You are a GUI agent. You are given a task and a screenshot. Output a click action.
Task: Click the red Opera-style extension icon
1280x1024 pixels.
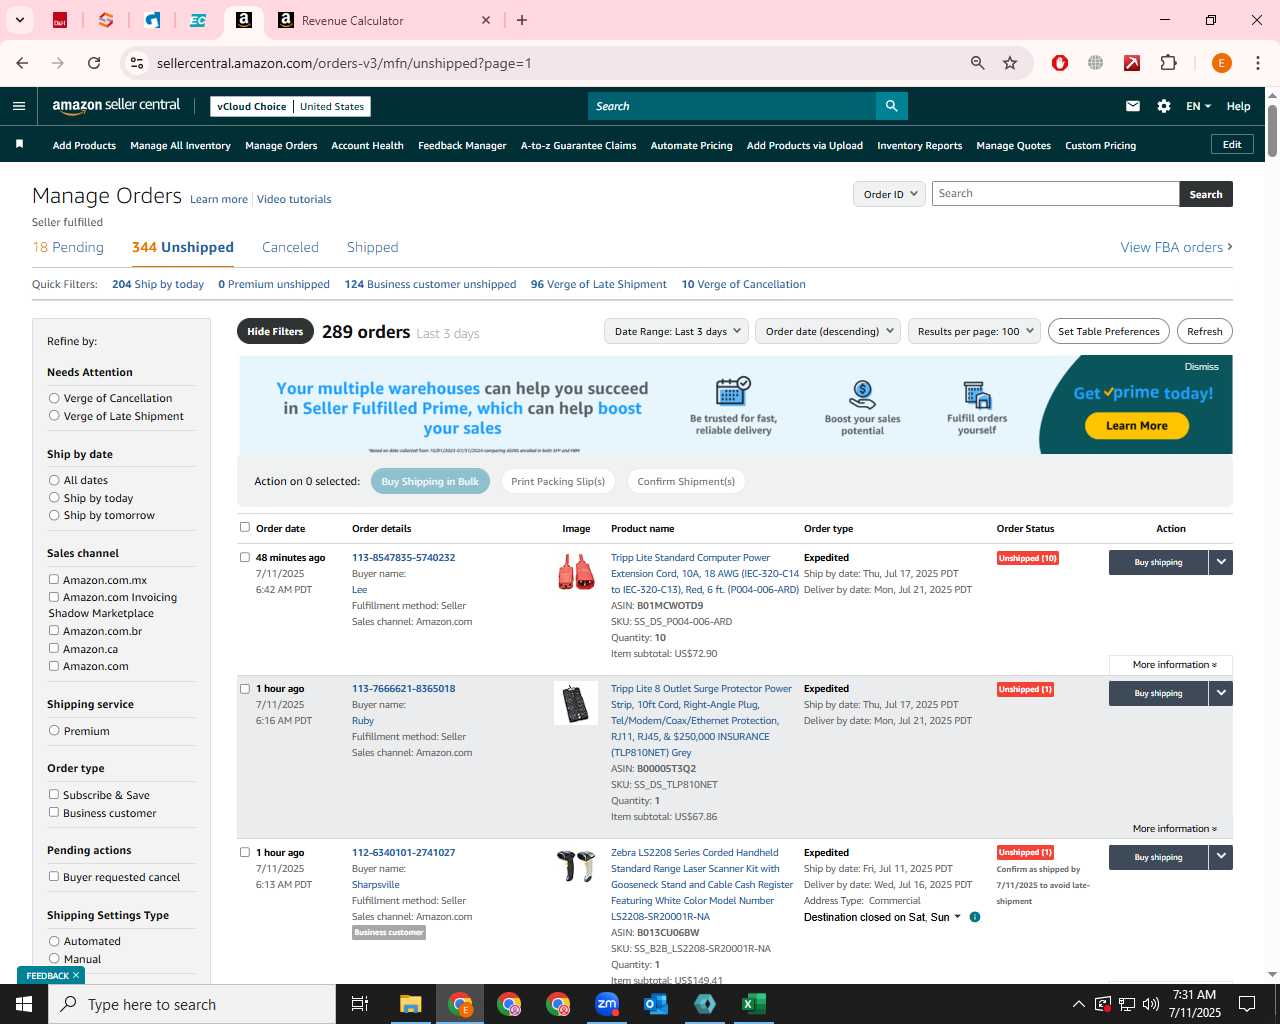coord(1060,63)
